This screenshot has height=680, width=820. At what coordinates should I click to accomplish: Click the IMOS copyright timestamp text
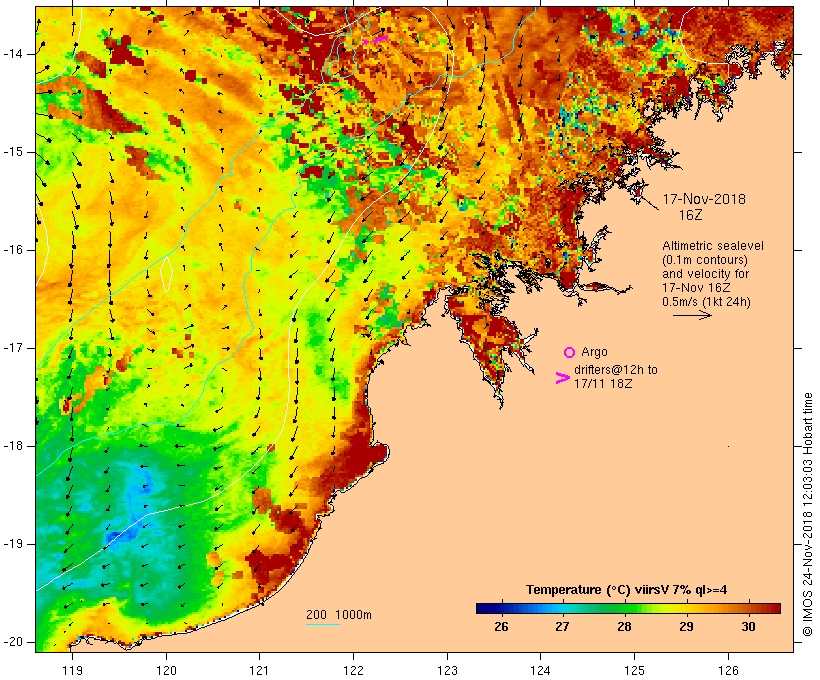808,515
